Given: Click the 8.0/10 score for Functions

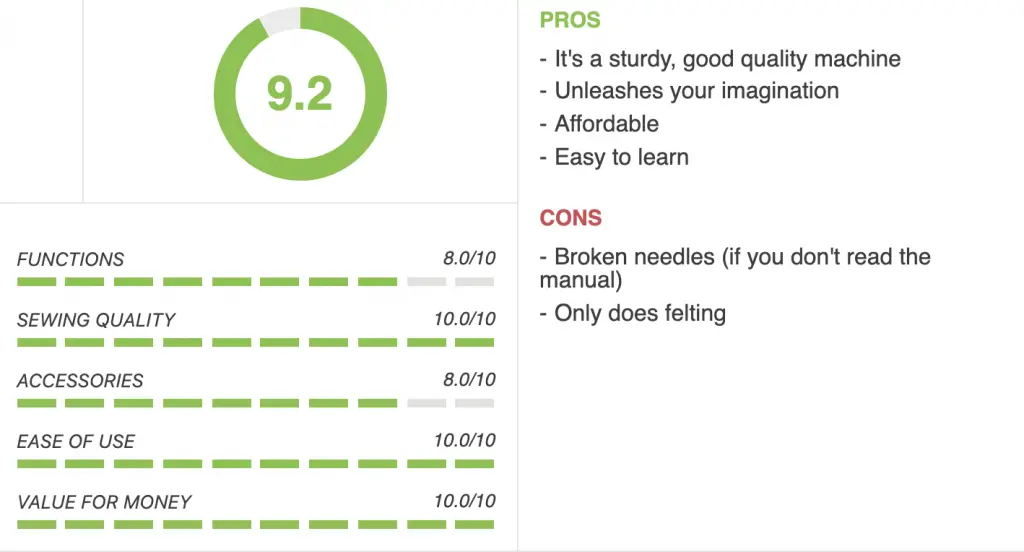Looking at the screenshot, I should coord(469,258).
